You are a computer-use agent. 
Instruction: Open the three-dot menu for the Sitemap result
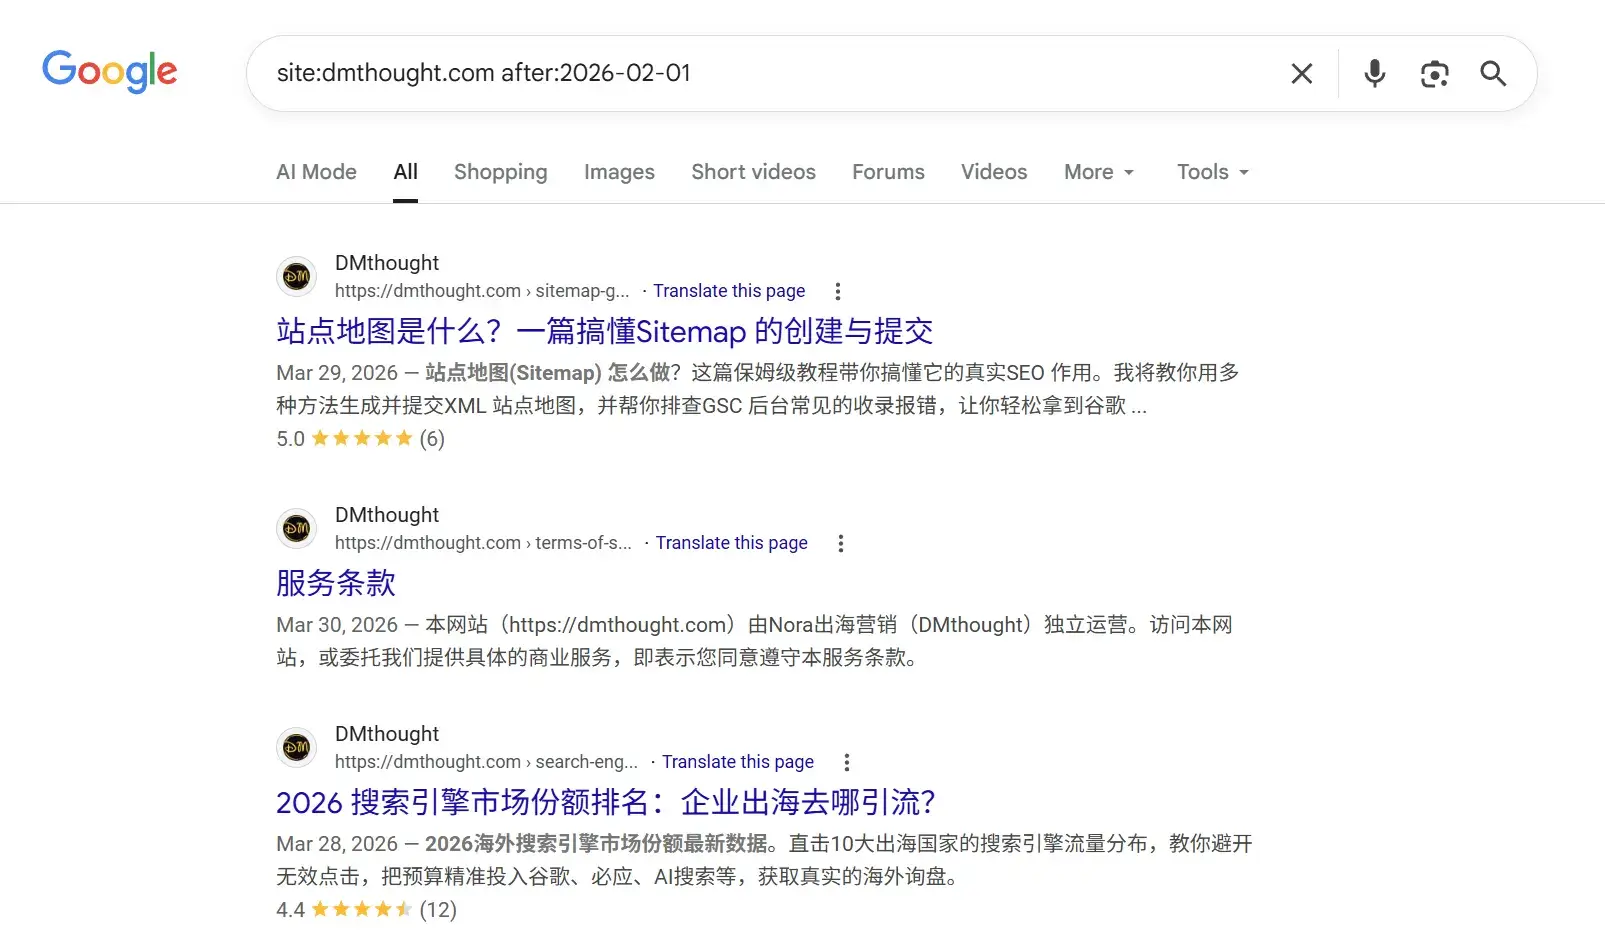(x=838, y=290)
